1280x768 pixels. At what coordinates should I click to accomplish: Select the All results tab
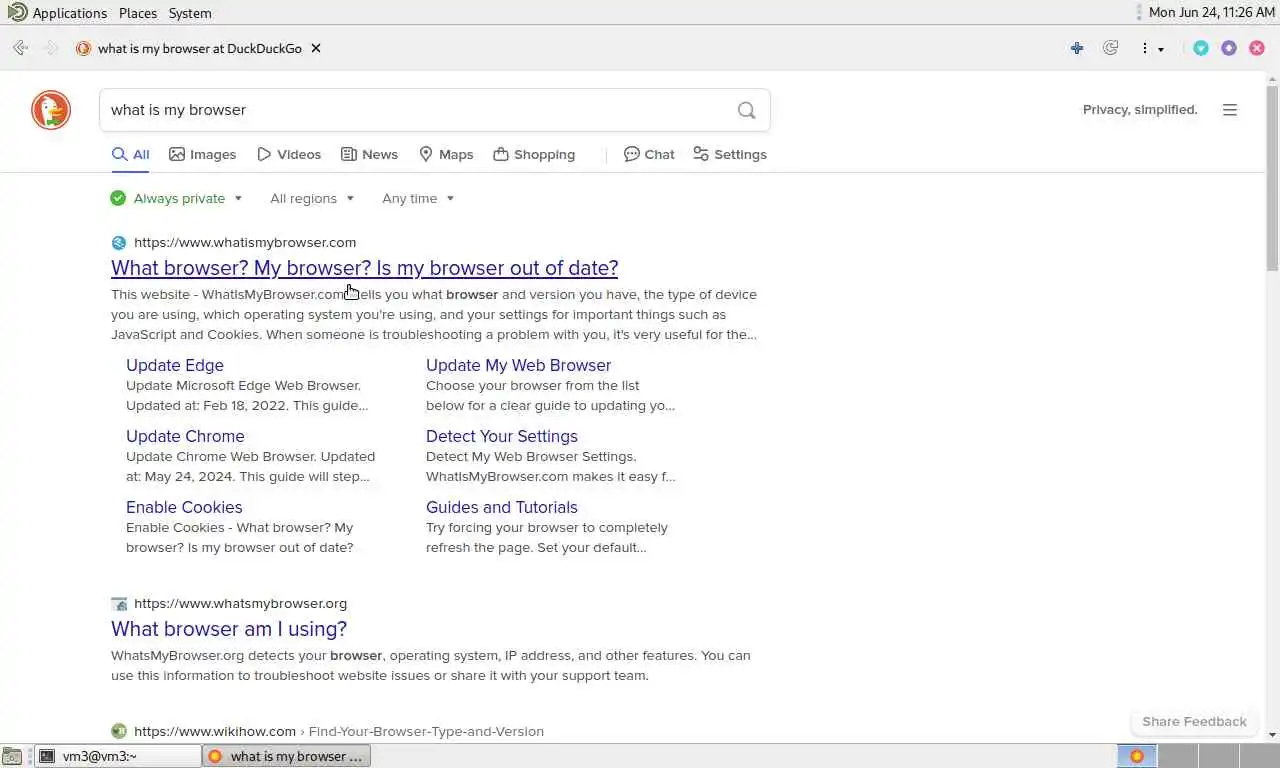(x=131, y=154)
